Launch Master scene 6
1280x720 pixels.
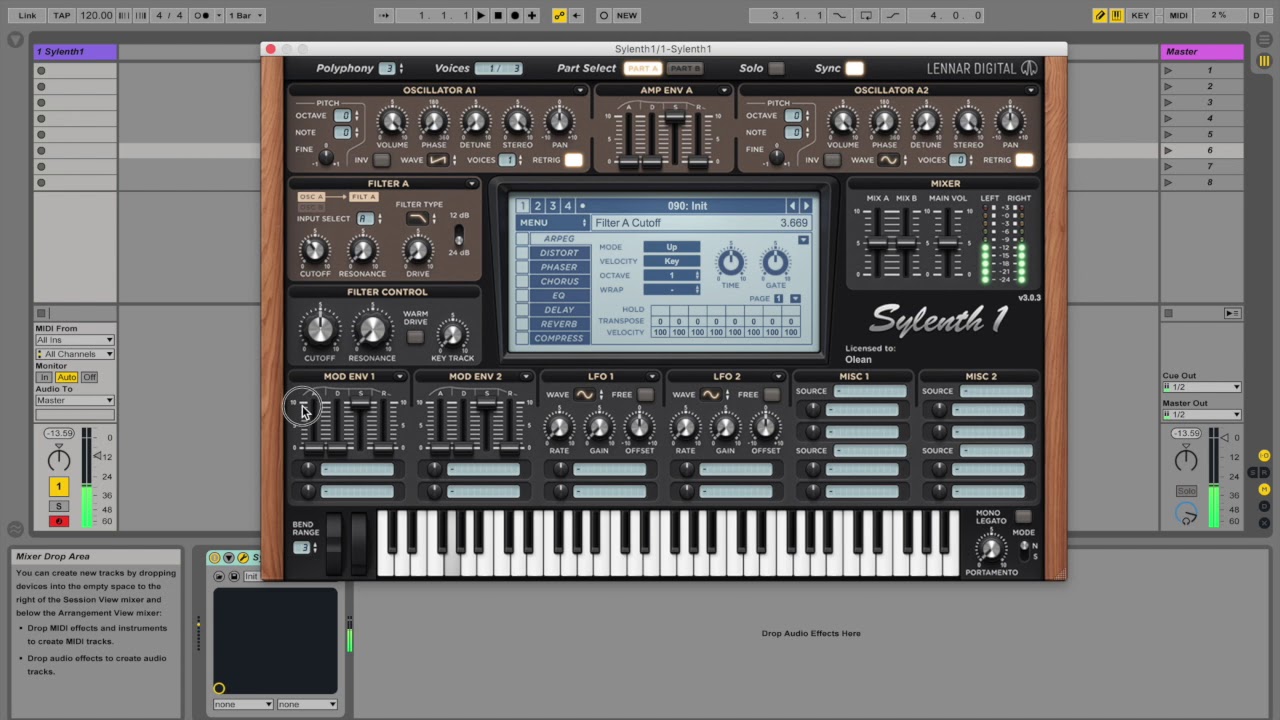tap(1168, 150)
